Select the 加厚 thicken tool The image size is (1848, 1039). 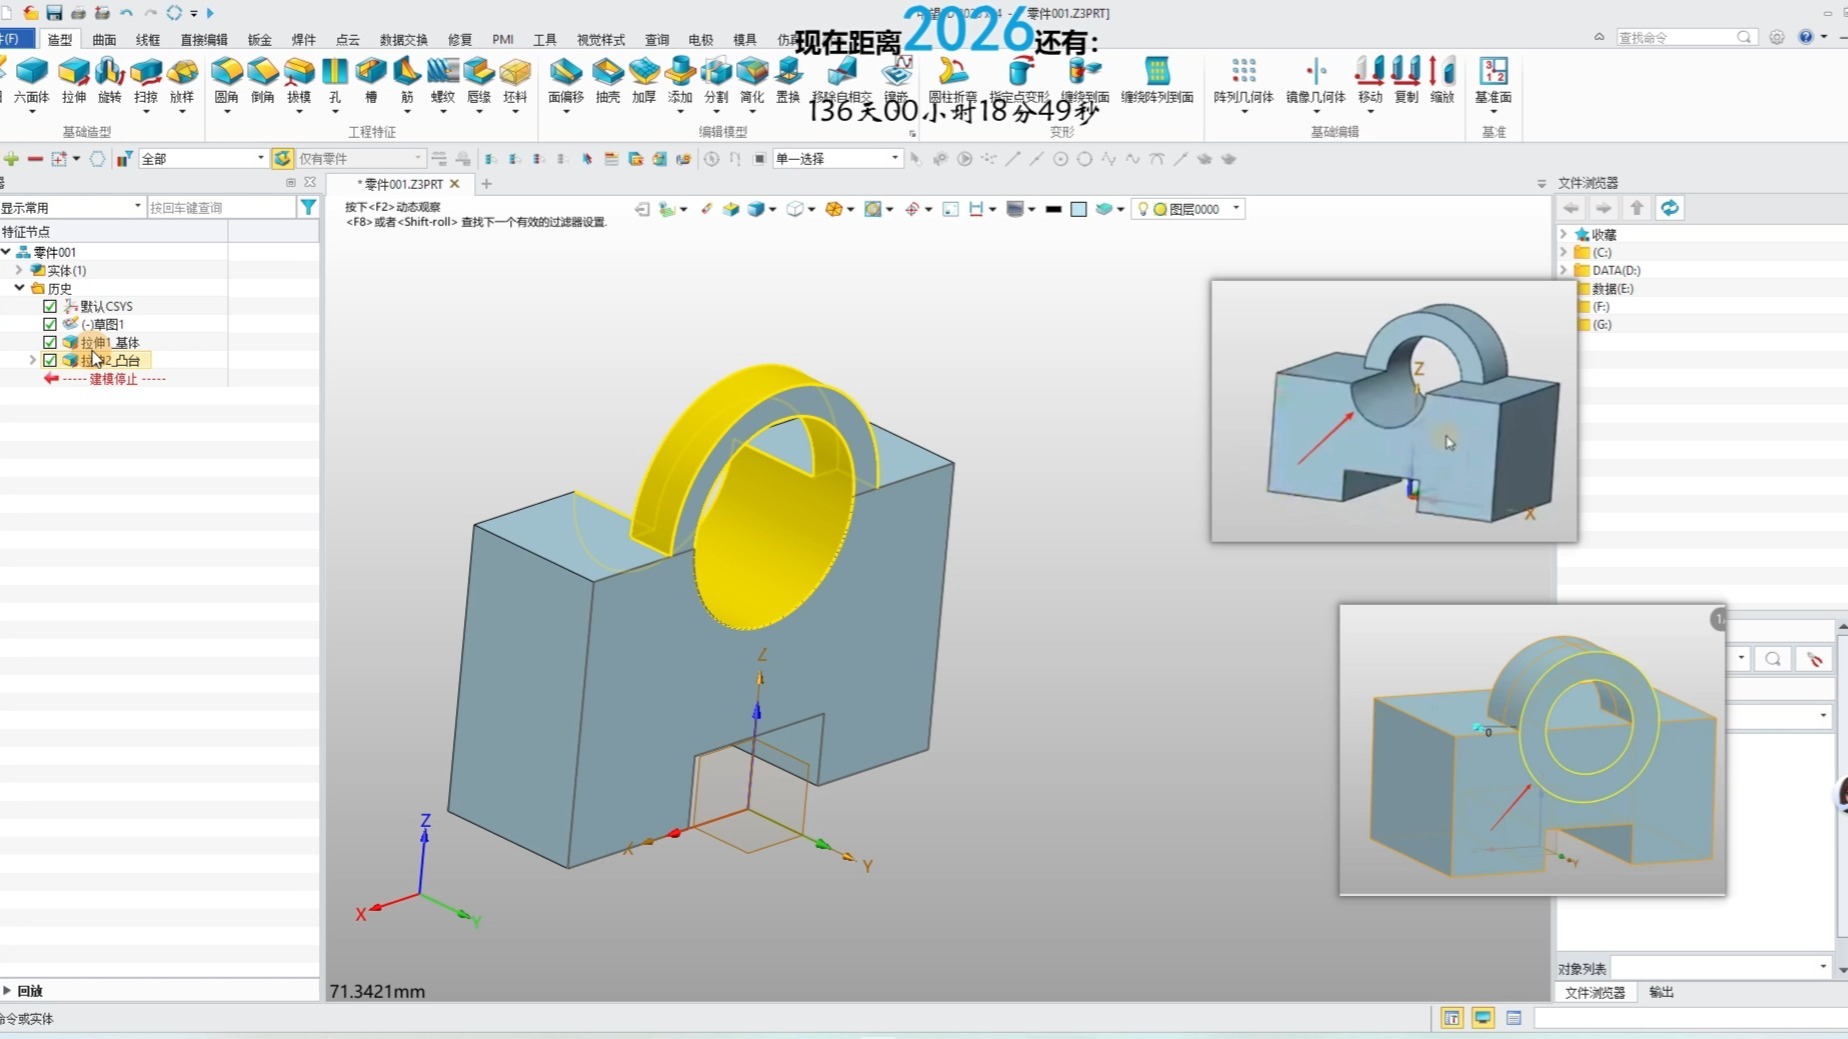[x=644, y=80]
